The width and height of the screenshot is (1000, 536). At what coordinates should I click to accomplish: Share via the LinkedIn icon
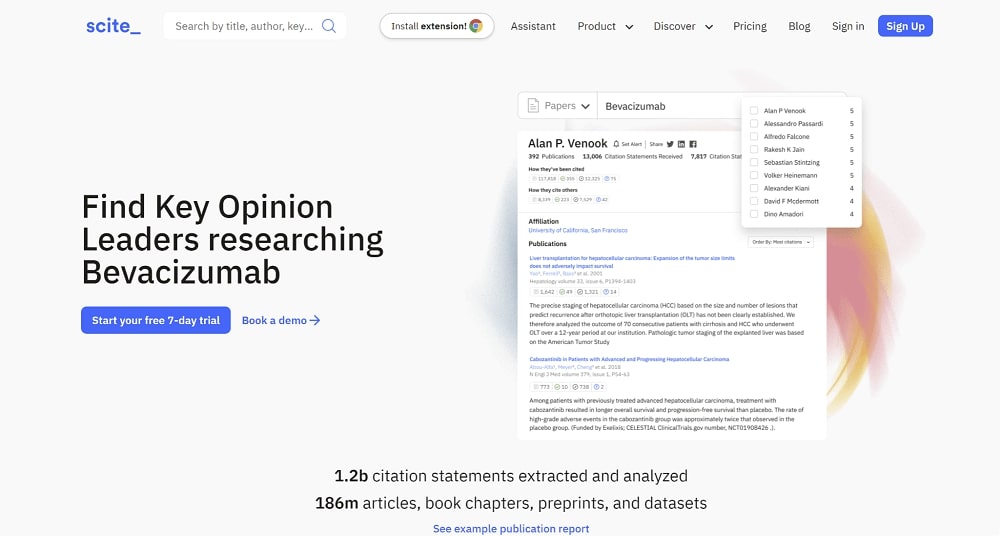coord(681,144)
